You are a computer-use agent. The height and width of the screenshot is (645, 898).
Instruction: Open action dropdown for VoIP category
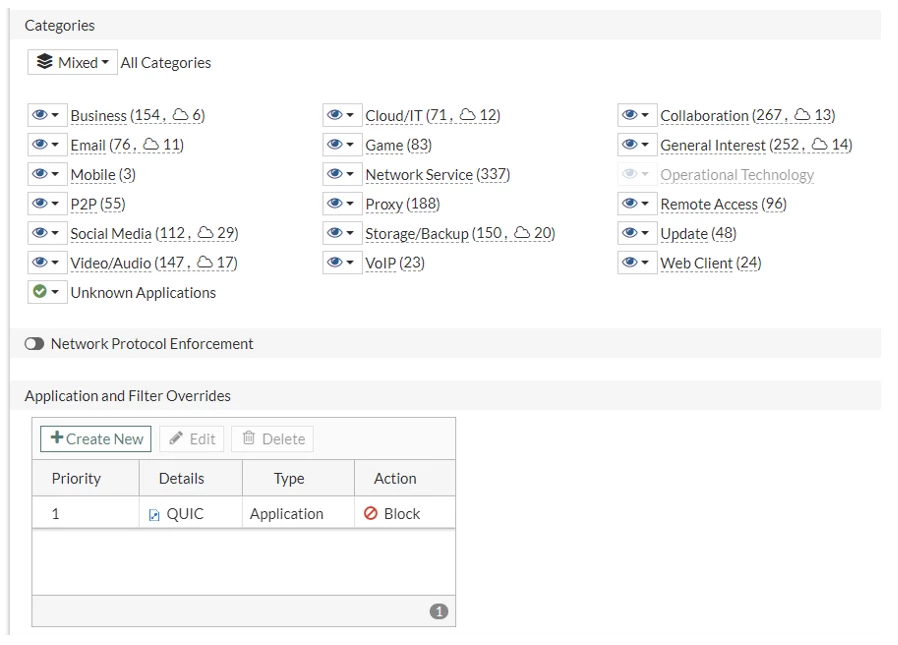[342, 262]
